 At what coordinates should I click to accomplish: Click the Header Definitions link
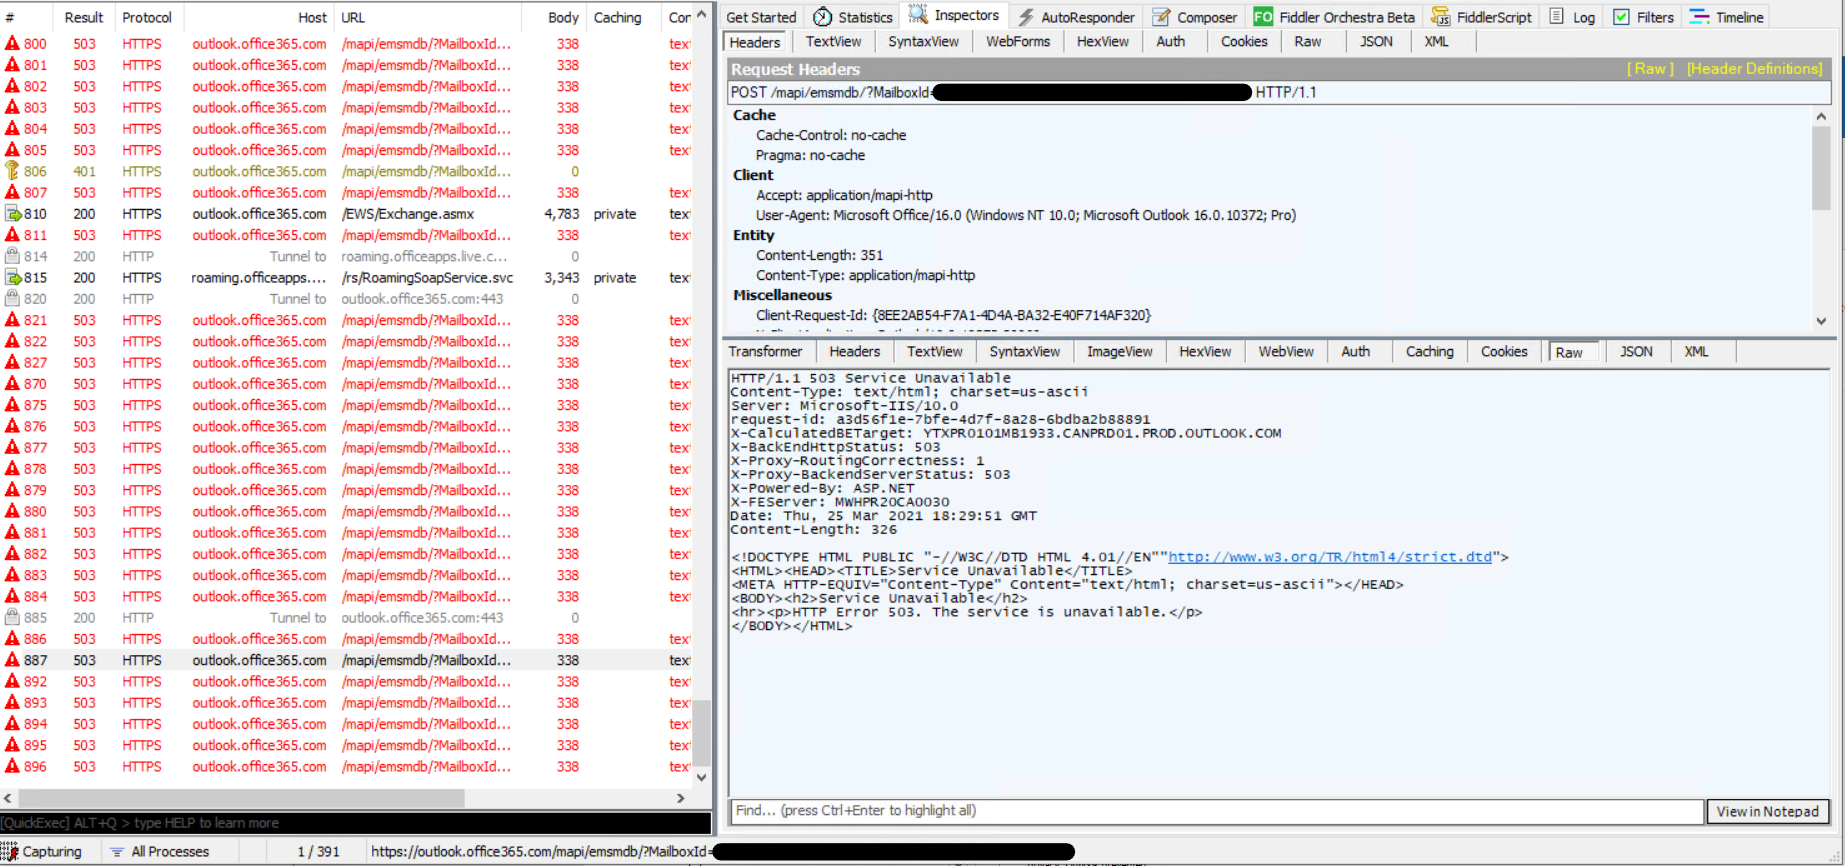1755,69
